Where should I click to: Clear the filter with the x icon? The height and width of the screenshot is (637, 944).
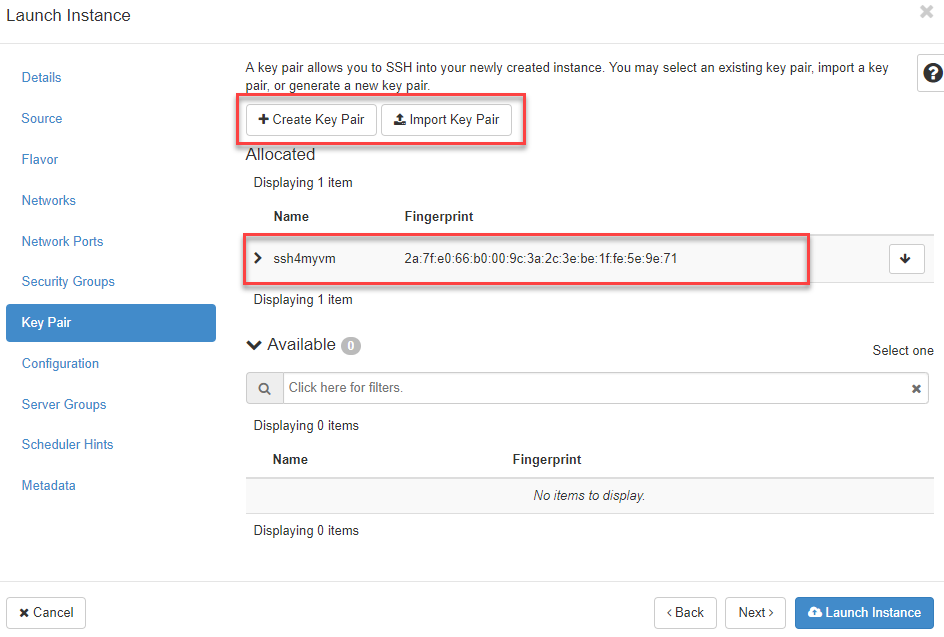[x=915, y=389]
